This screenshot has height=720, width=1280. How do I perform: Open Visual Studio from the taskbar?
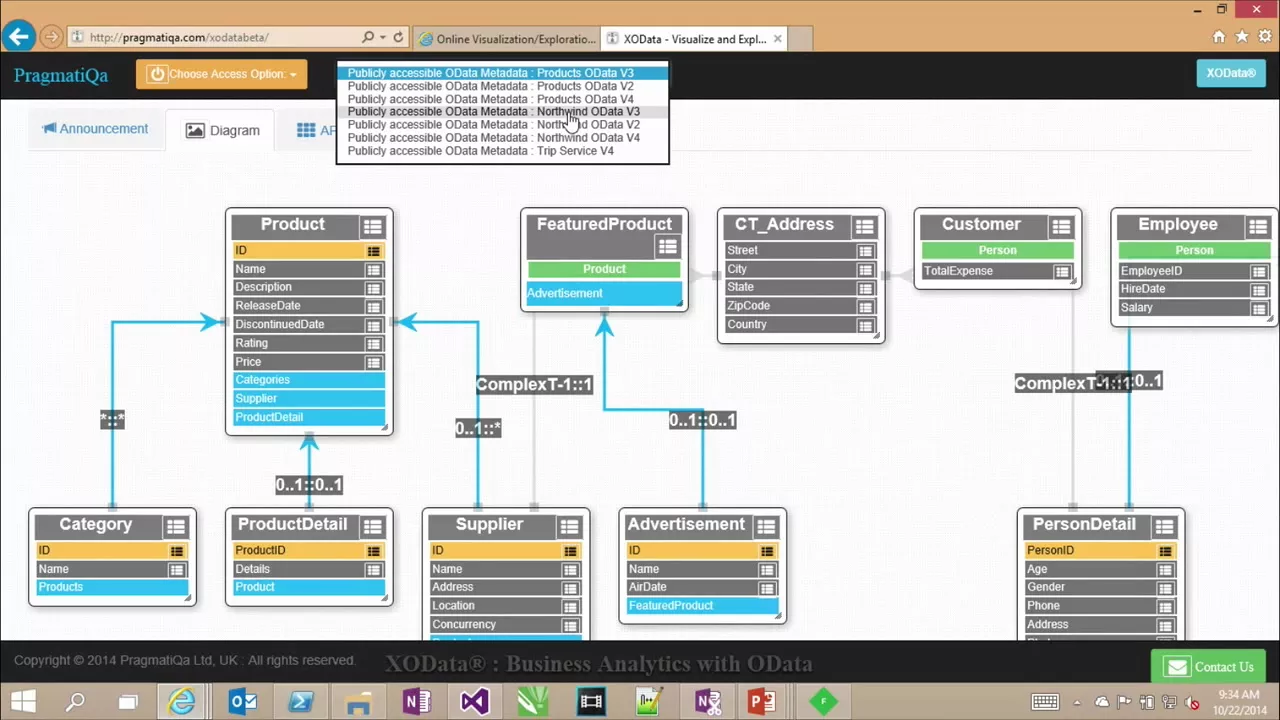(475, 701)
